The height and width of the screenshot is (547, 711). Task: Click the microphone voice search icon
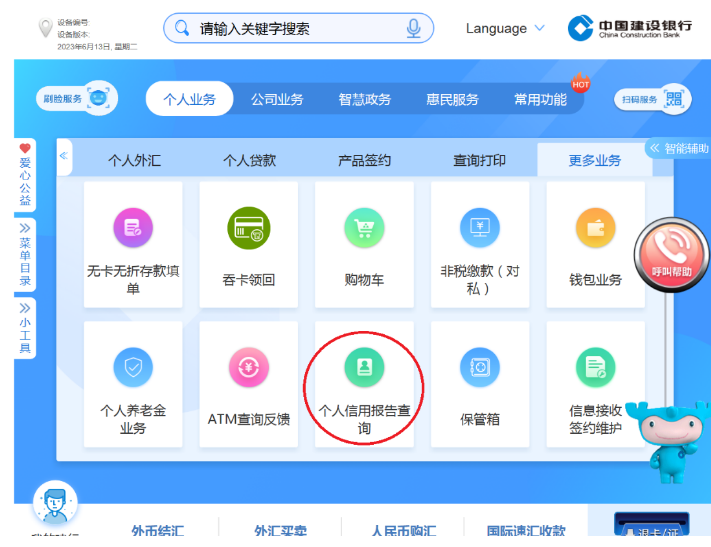click(413, 28)
